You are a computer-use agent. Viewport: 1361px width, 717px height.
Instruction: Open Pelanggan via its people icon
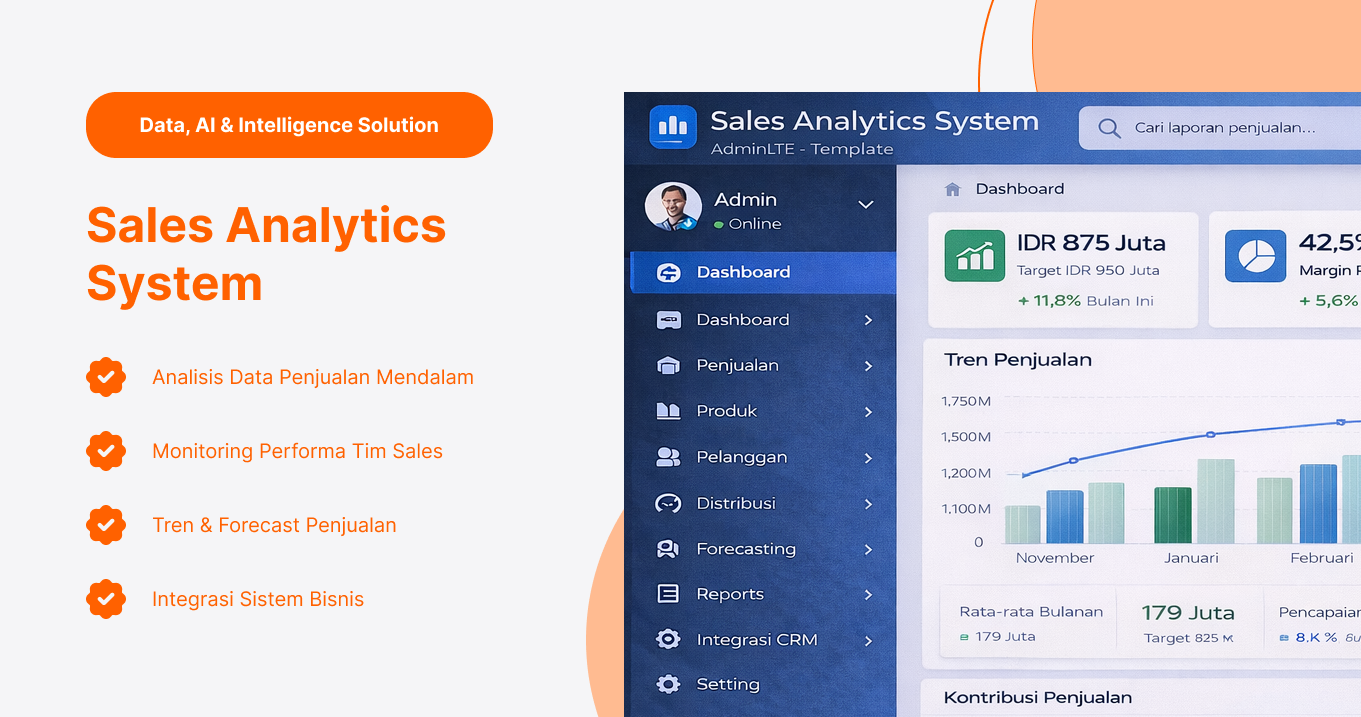click(669, 457)
